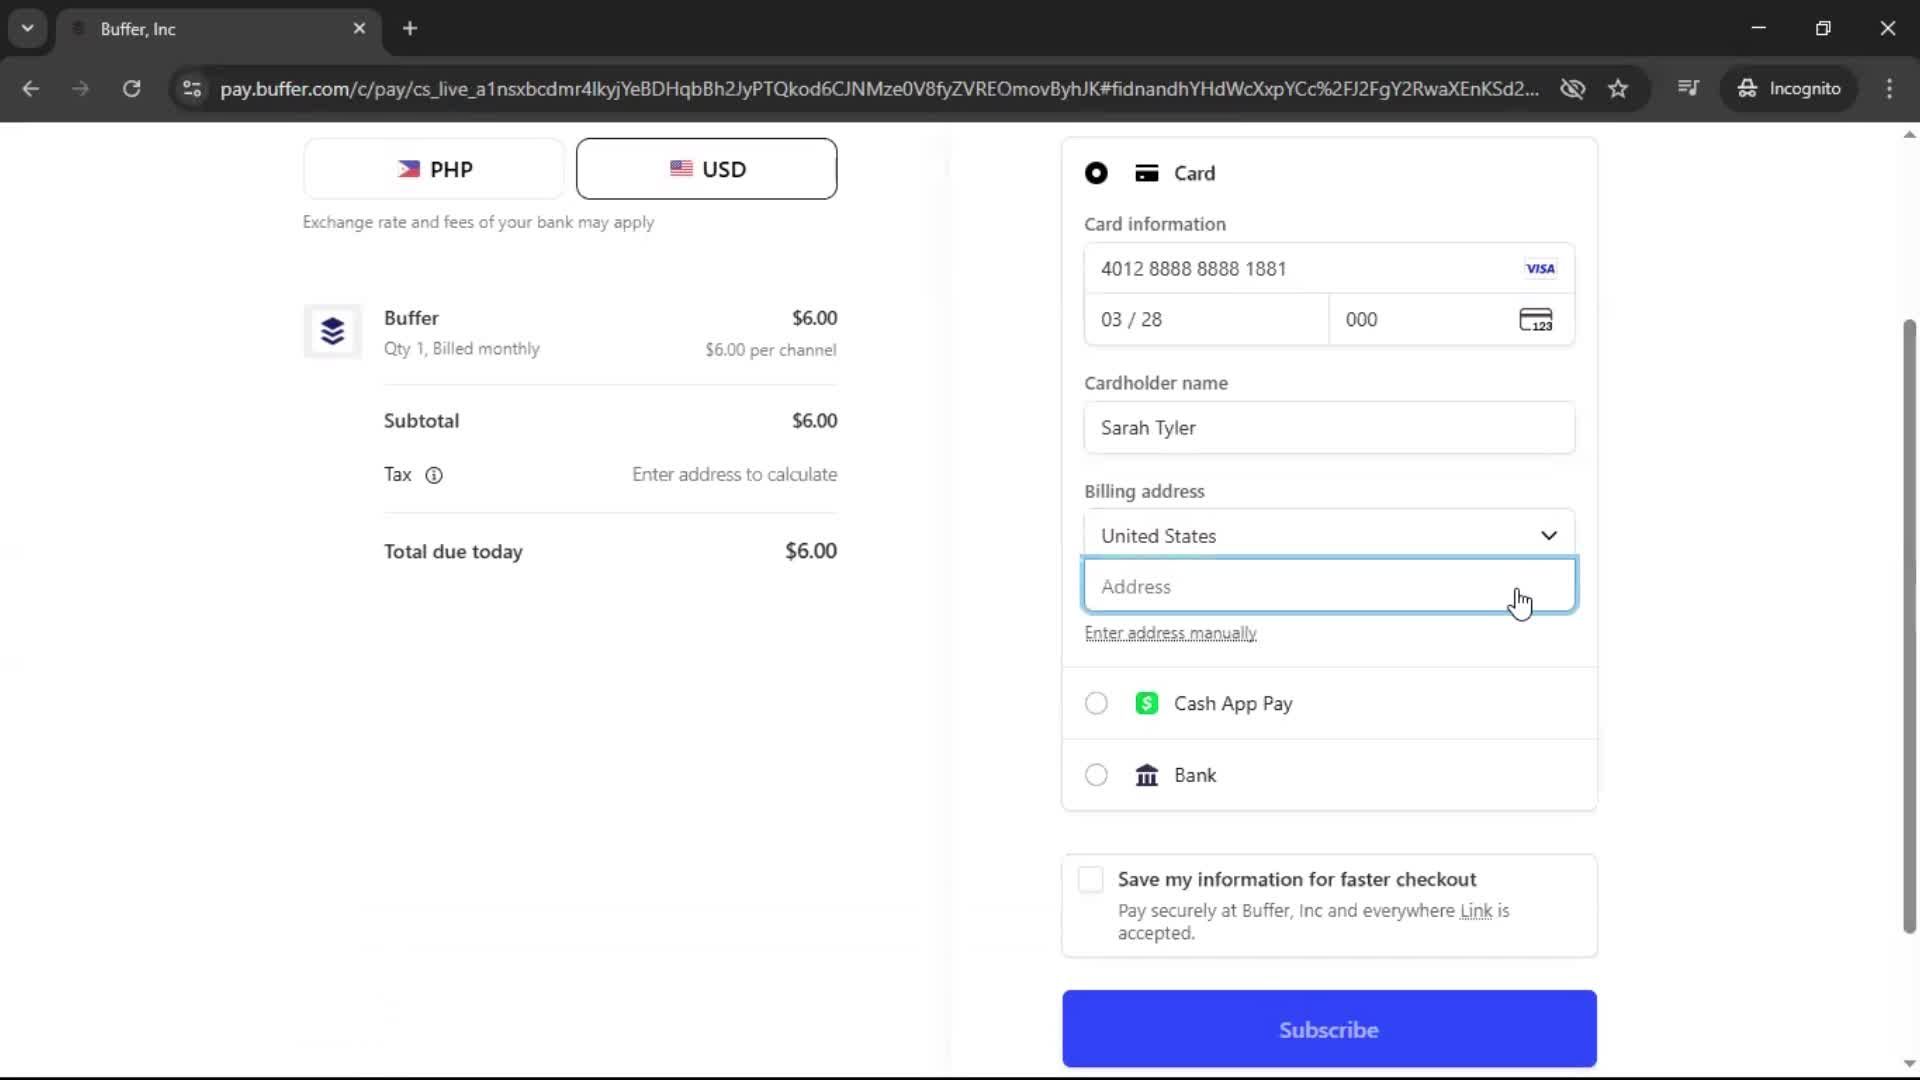Switch currency to PHP
The width and height of the screenshot is (1920, 1080).
click(433, 168)
